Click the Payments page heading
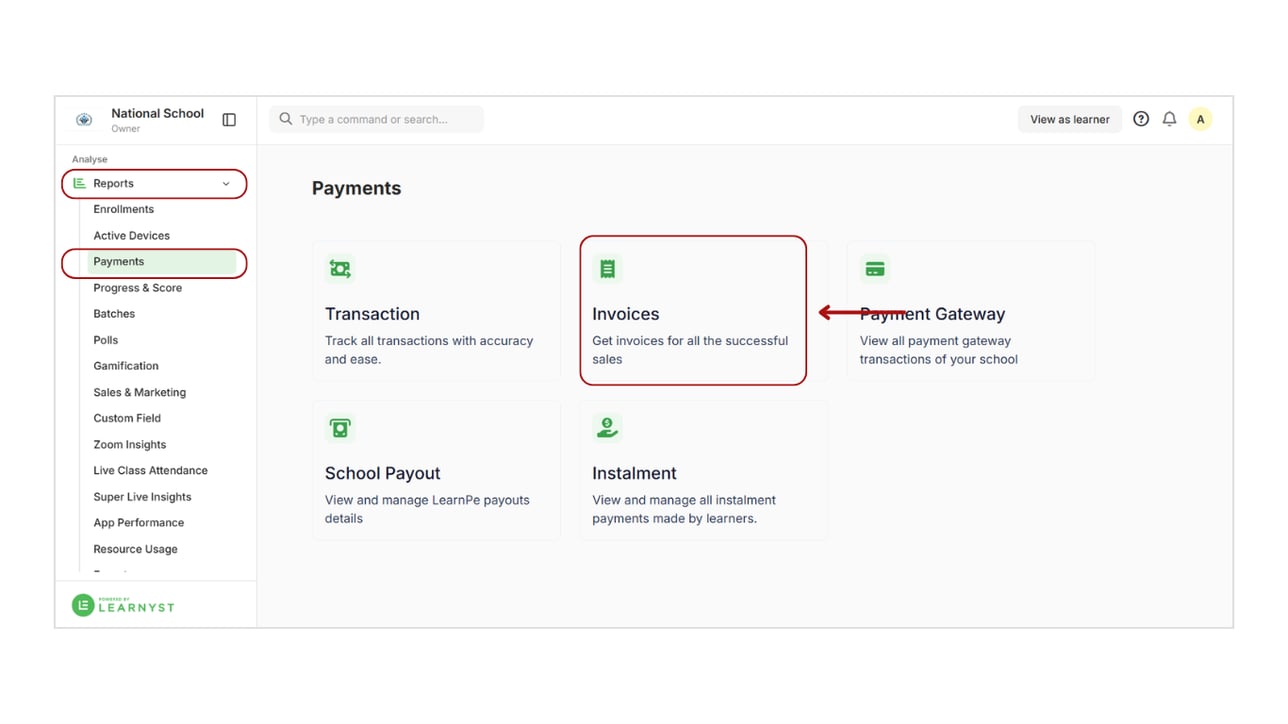The height and width of the screenshot is (724, 1288). point(356,188)
